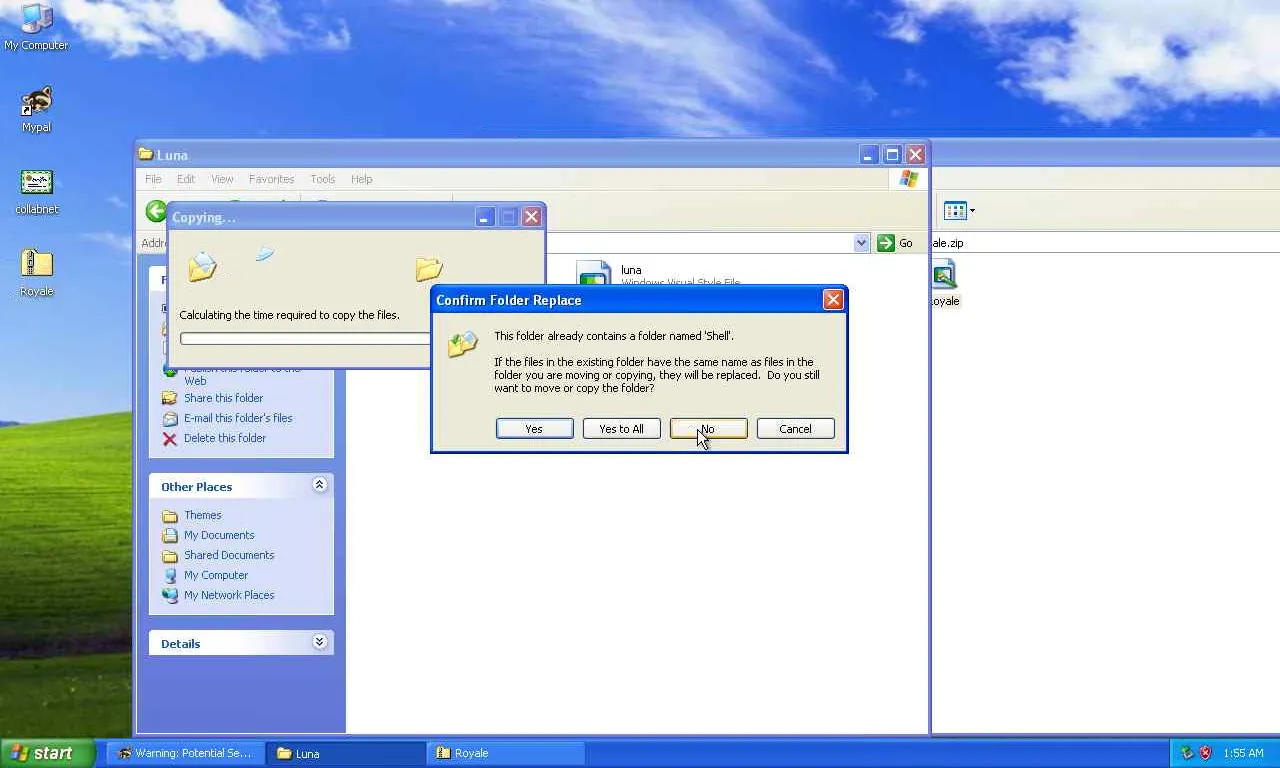Image resolution: width=1280 pixels, height=768 pixels.
Task: Select the luna visual style file icon
Action: [x=594, y=273]
